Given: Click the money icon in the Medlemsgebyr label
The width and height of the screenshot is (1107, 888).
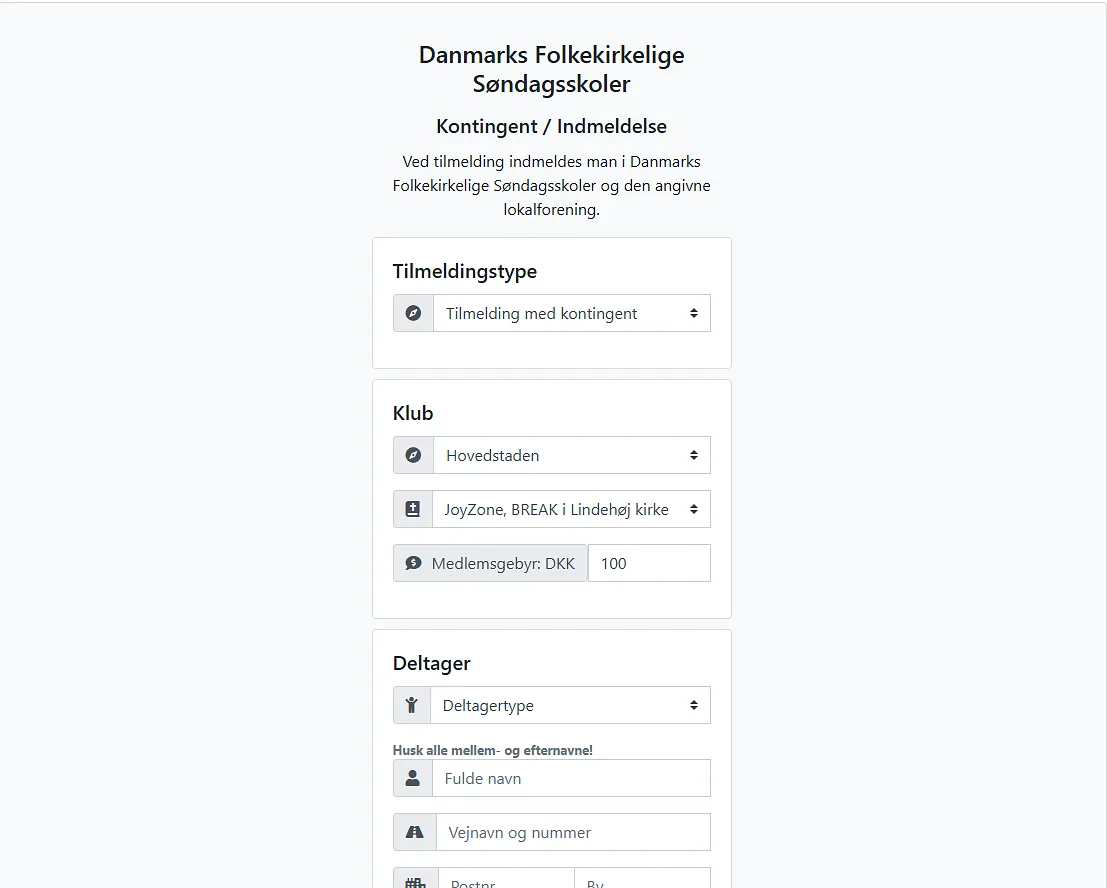Looking at the screenshot, I should pos(413,563).
